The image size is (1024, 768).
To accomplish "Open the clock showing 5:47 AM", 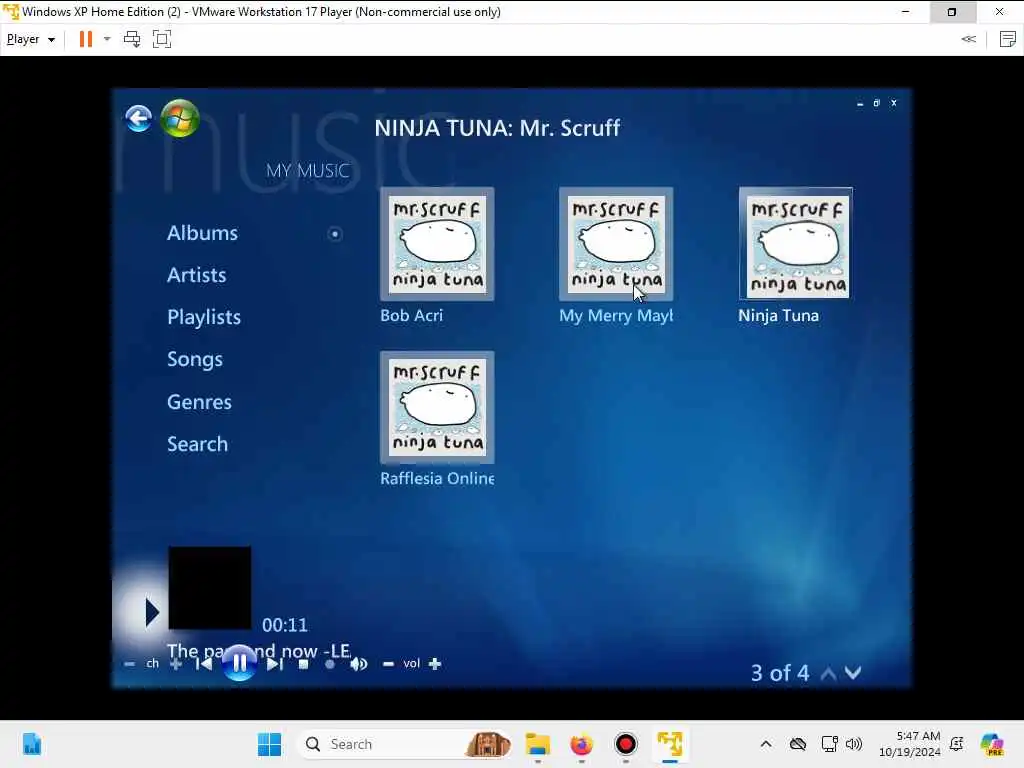I will click(x=910, y=744).
